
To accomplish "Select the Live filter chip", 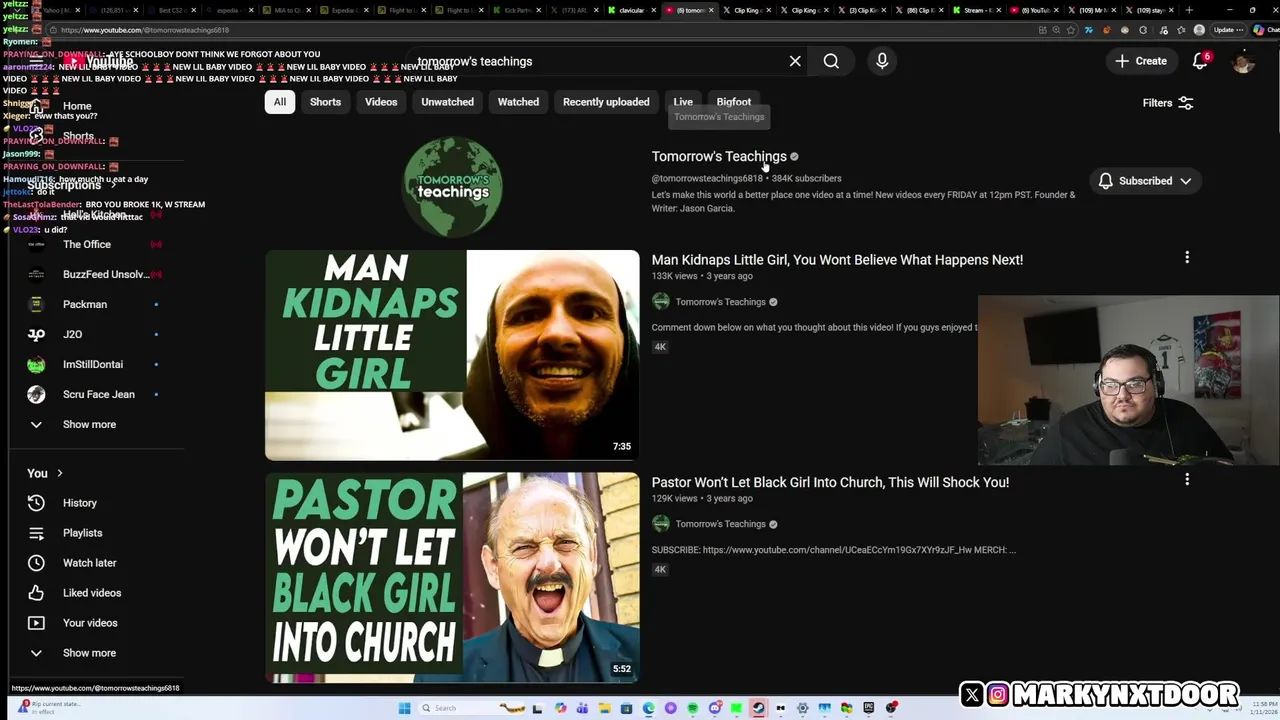I will [x=683, y=102].
